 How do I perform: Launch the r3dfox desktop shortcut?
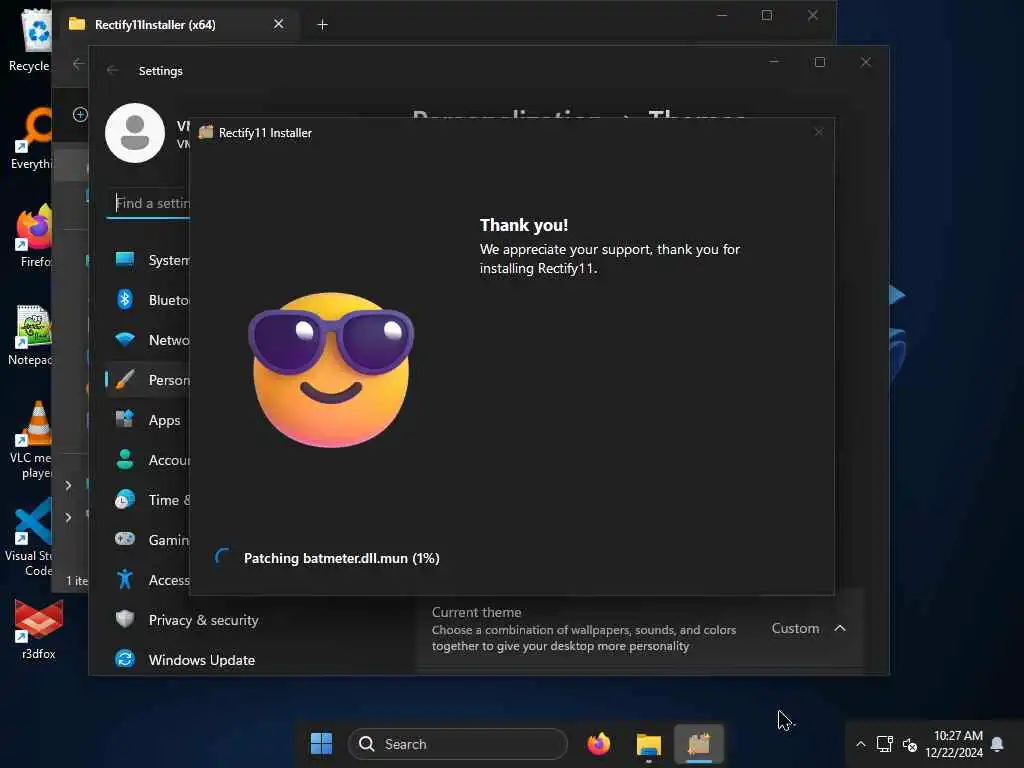pyautogui.click(x=38, y=630)
